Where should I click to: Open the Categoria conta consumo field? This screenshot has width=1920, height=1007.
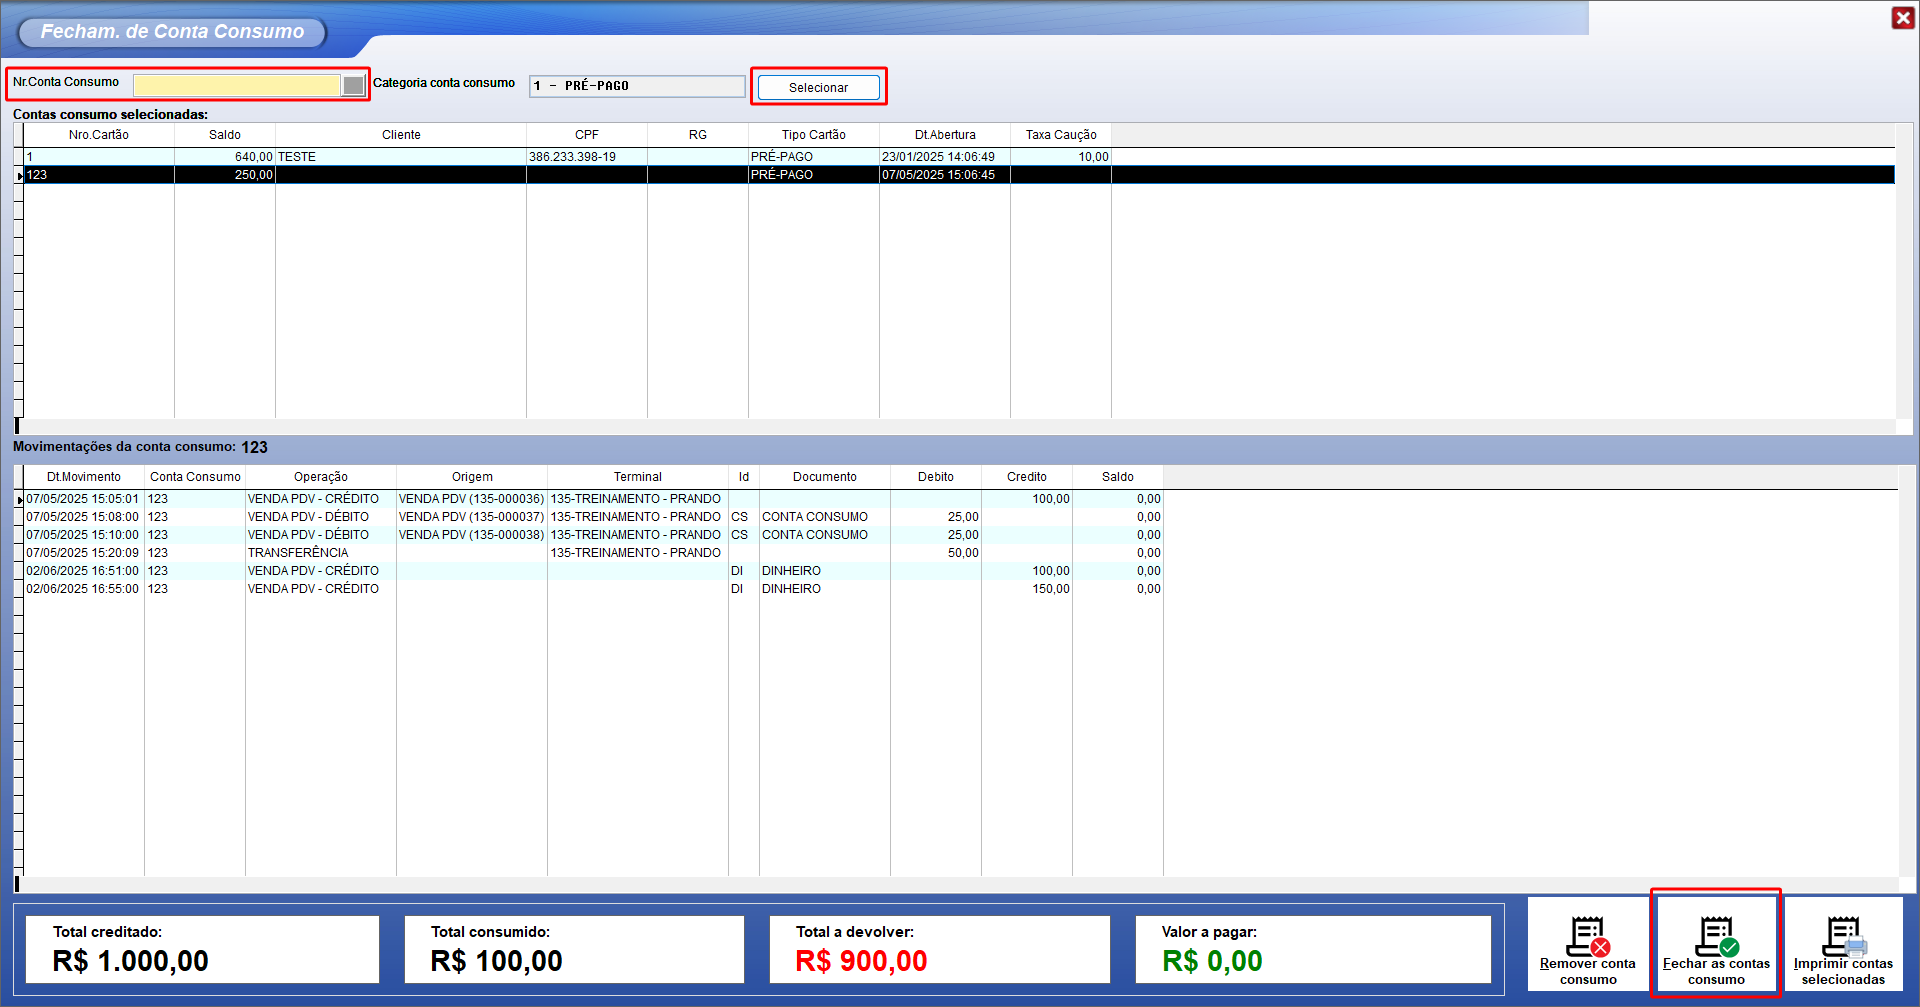(x=637, y=86)
